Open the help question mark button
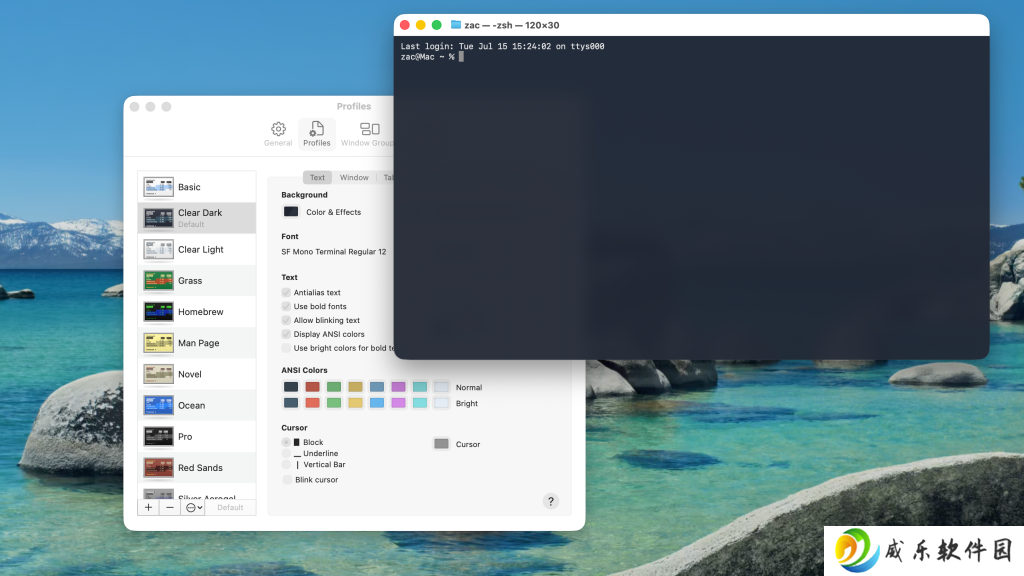Screen dimensions: 1024x576 [x=551, y=501]
